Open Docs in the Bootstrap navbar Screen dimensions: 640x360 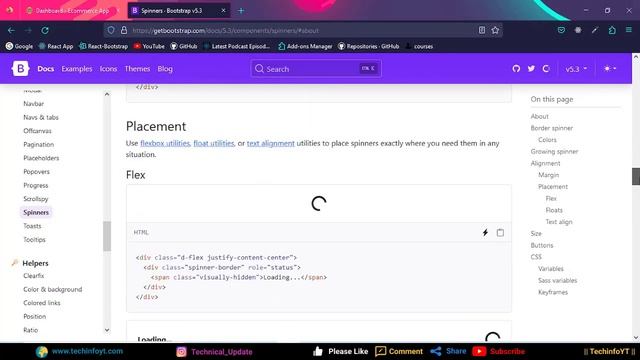pos(45,69)
